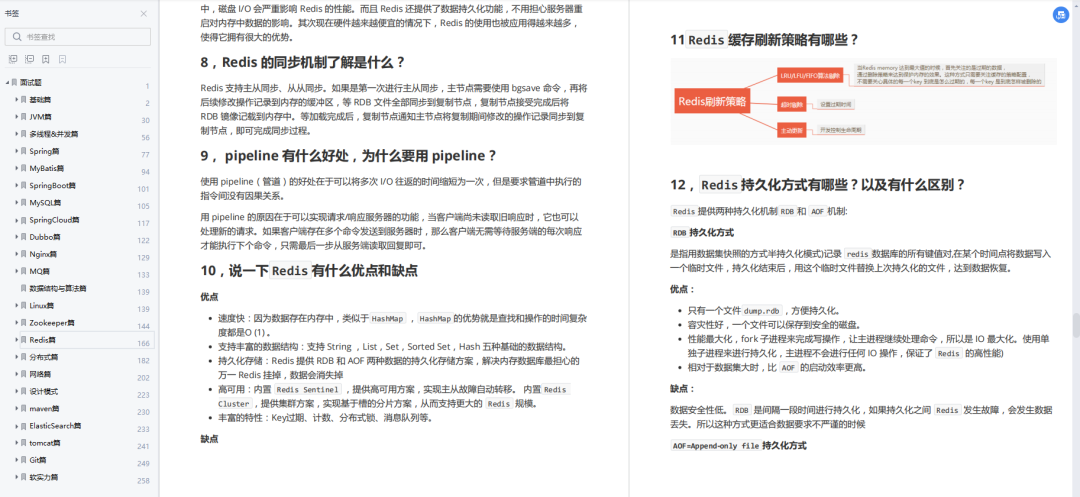Open the SpringCloud篇 bookmark

point(54,220)
